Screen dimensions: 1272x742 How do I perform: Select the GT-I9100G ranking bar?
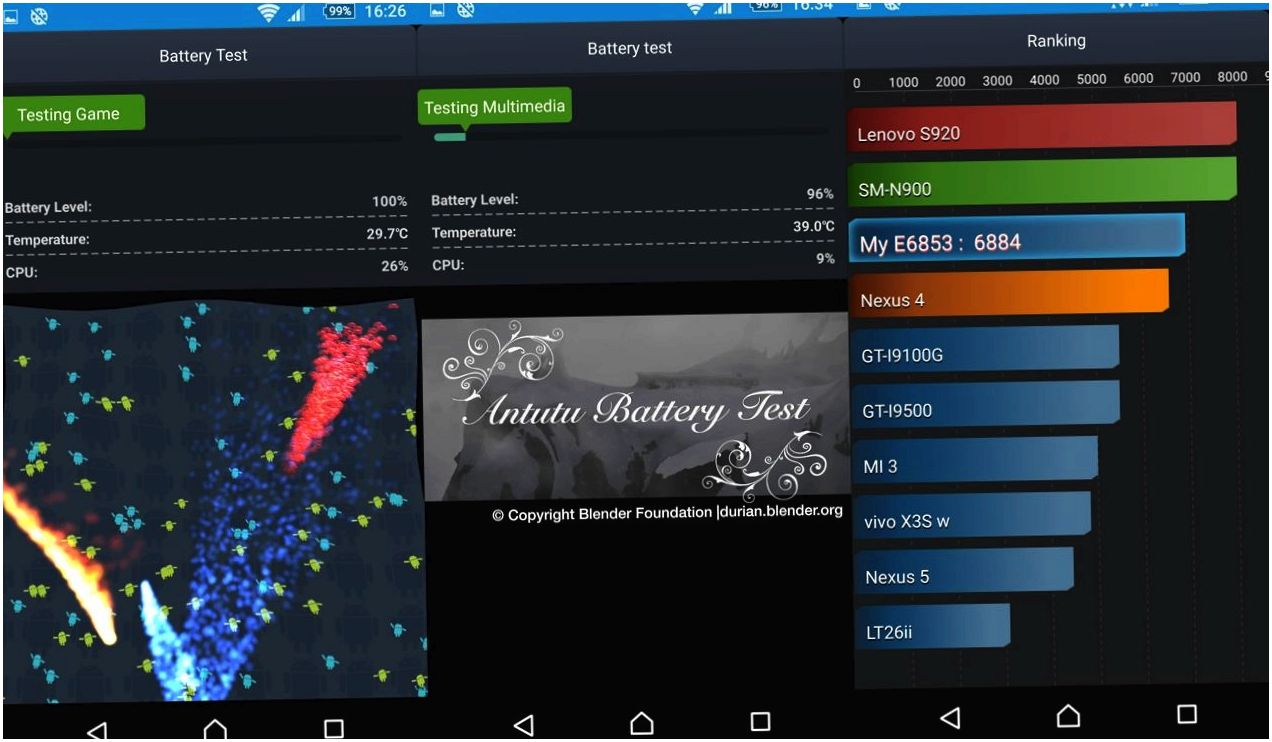click(x=983, y=349)
